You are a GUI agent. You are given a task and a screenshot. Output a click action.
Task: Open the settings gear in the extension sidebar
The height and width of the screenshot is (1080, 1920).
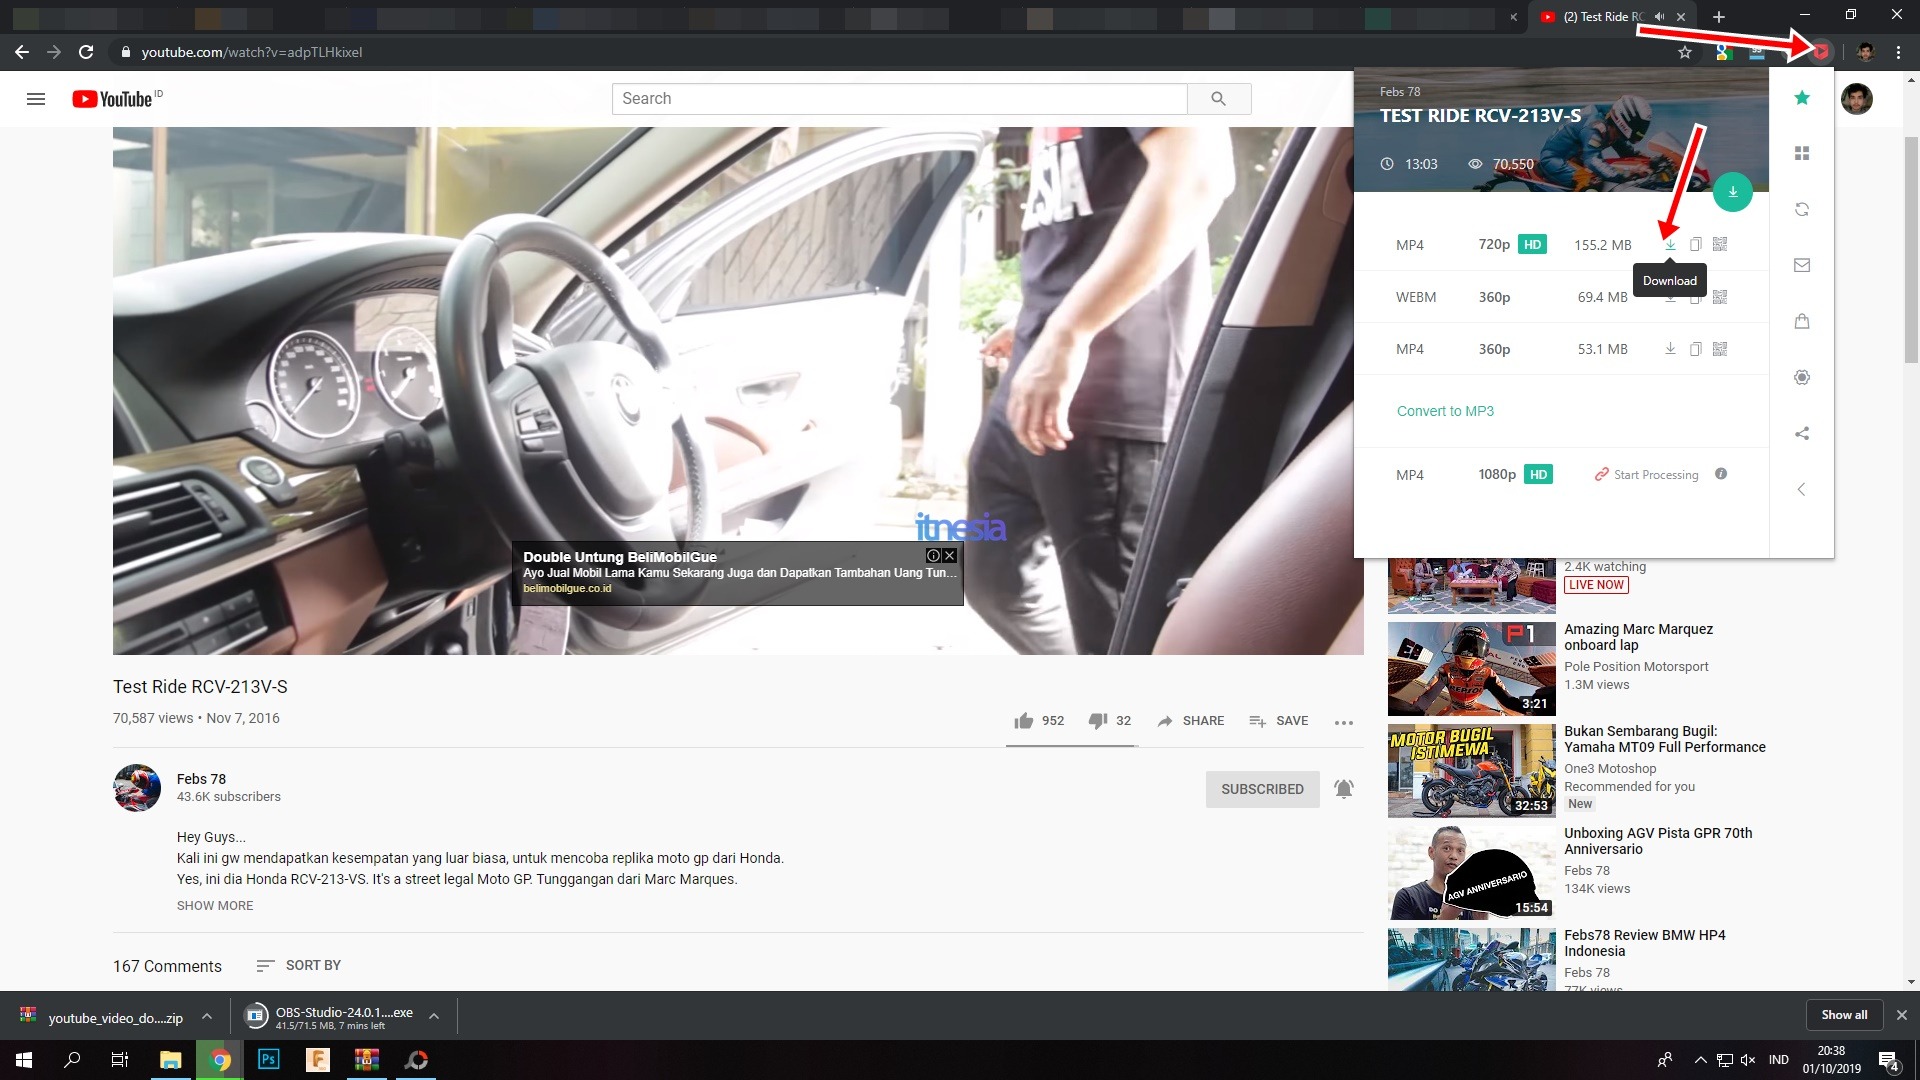point(1802,377)
